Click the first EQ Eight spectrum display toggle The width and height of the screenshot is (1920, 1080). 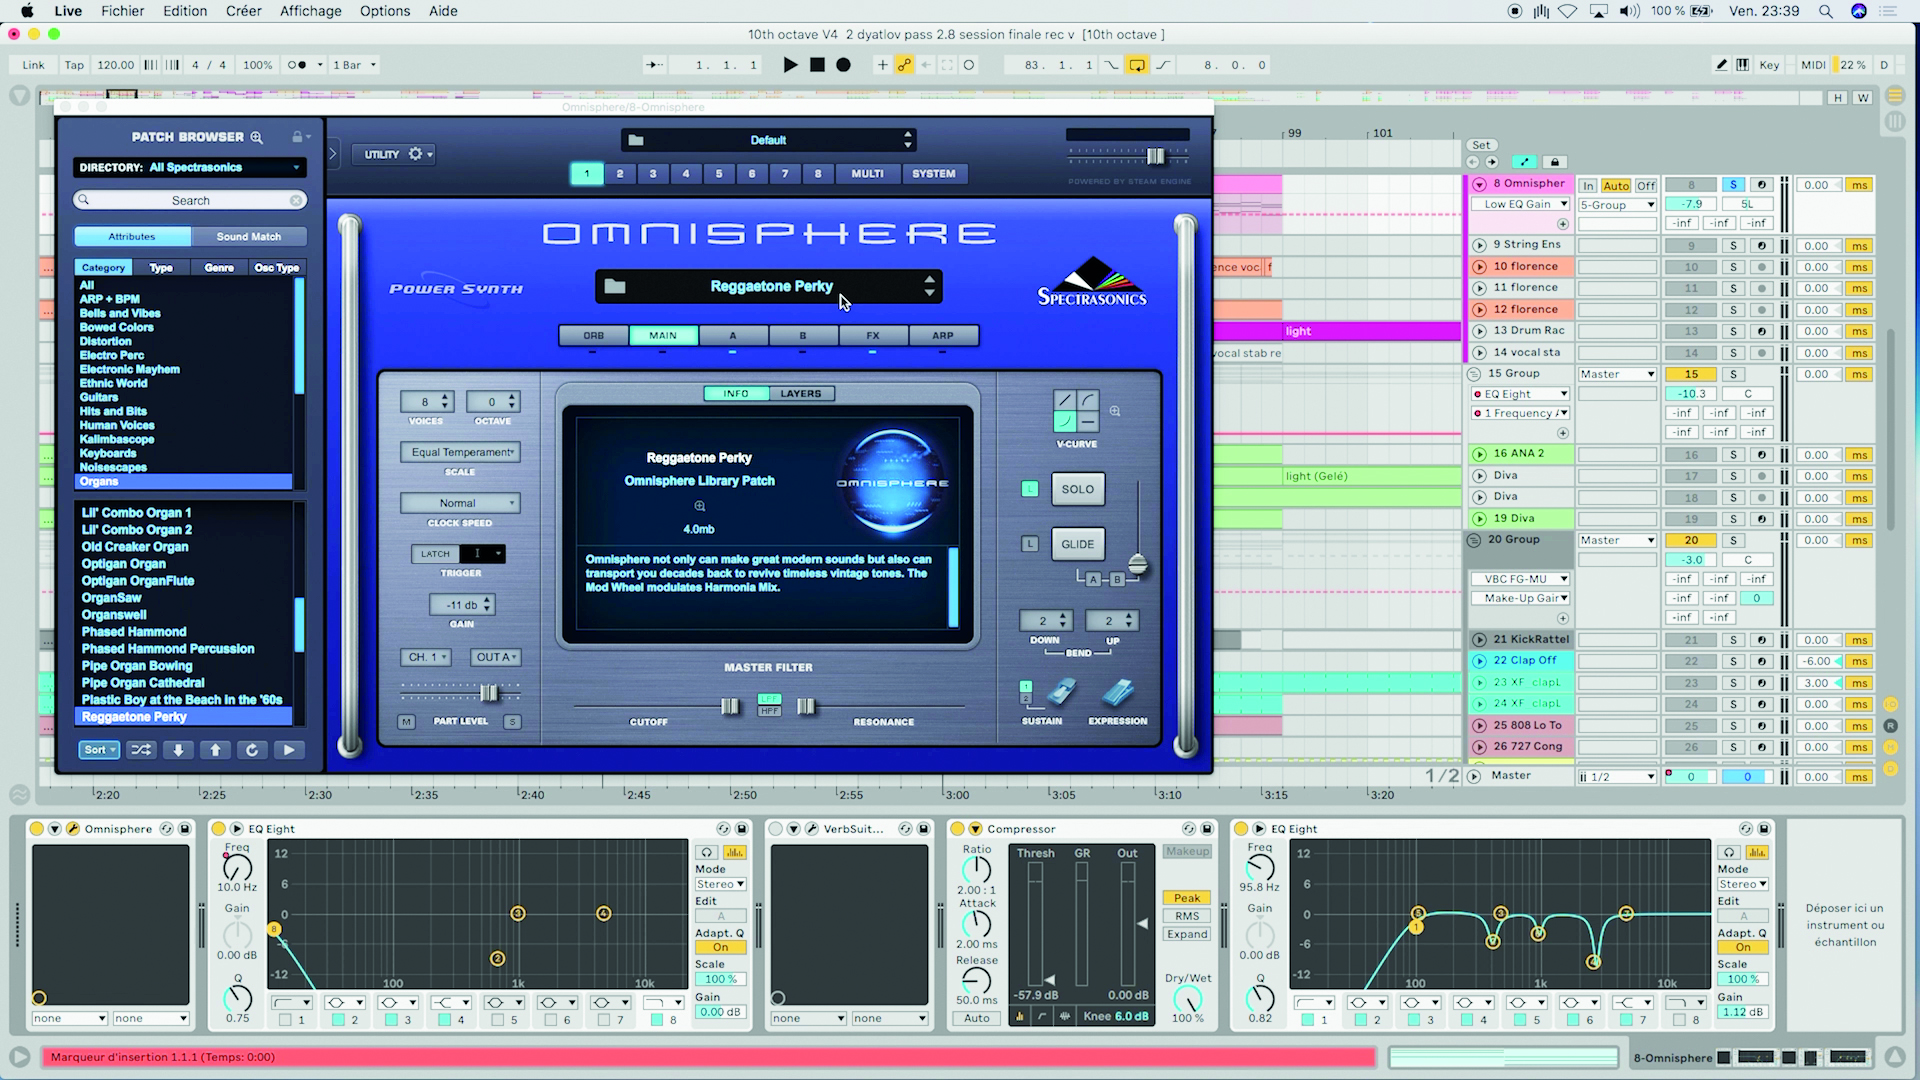[x=735, y=852]
